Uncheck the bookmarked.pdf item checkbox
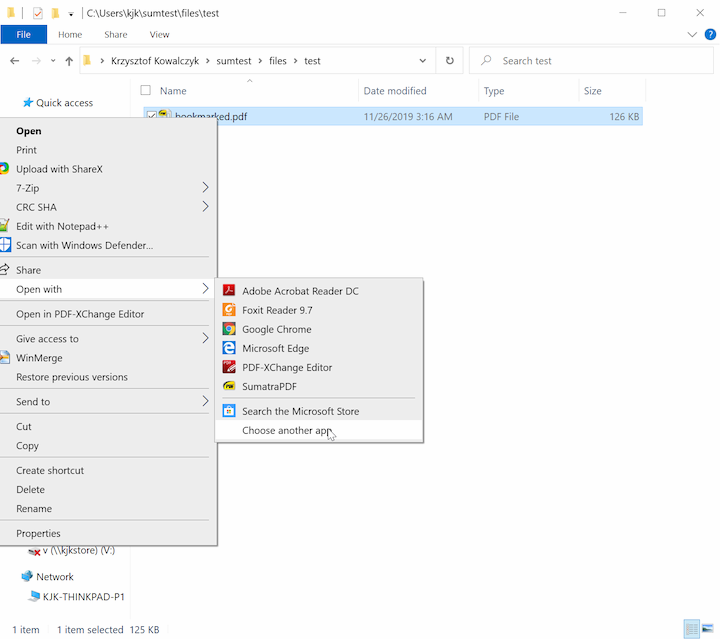Viewport: 720px width, 639px height. (151, 116)
